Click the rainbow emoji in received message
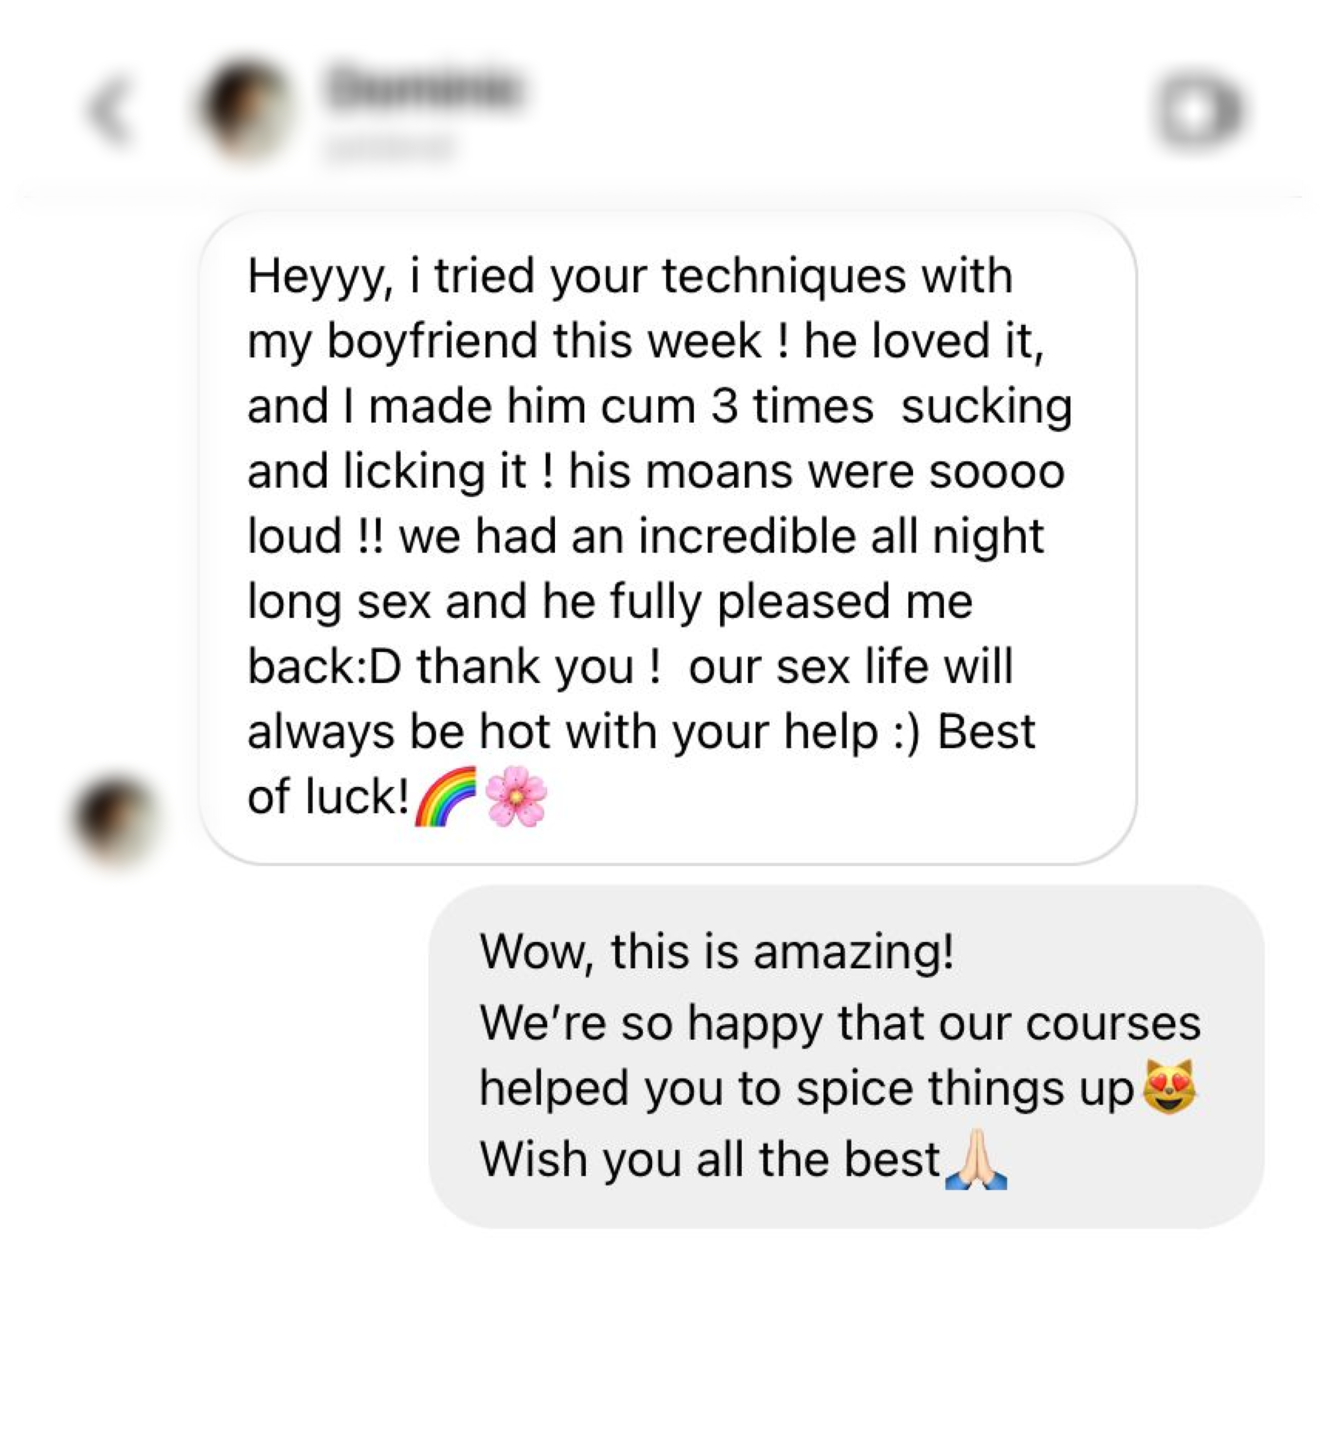This screenshot has height=1440, width=1326. click(x=446, y=797)
